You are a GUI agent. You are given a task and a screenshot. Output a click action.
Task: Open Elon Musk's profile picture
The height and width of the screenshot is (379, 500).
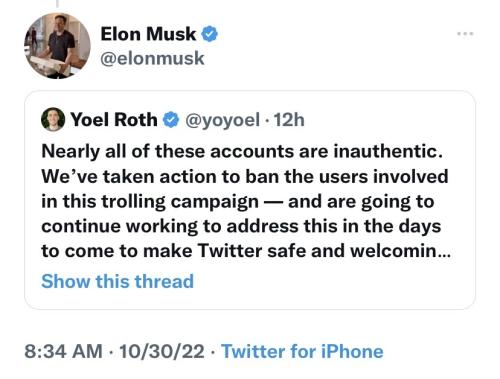(57, 46)
